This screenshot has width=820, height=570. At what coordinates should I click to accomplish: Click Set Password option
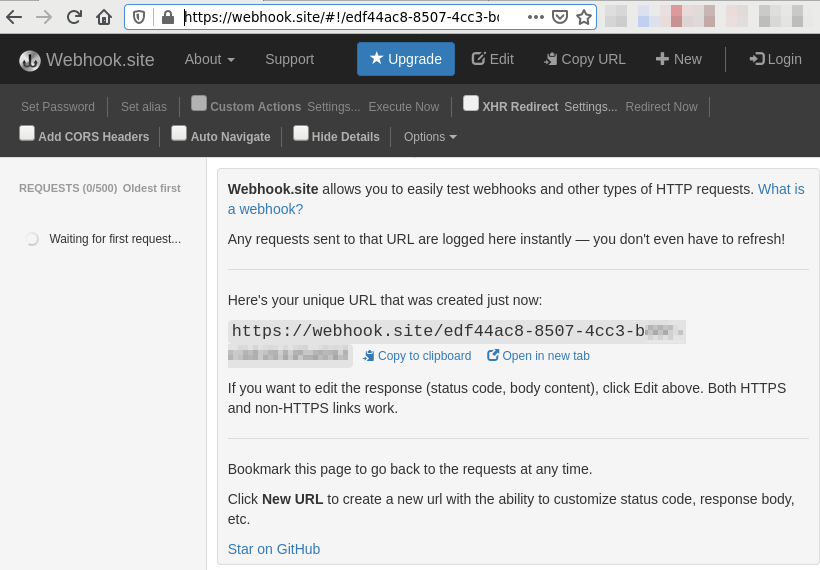(x=58, y=107)
